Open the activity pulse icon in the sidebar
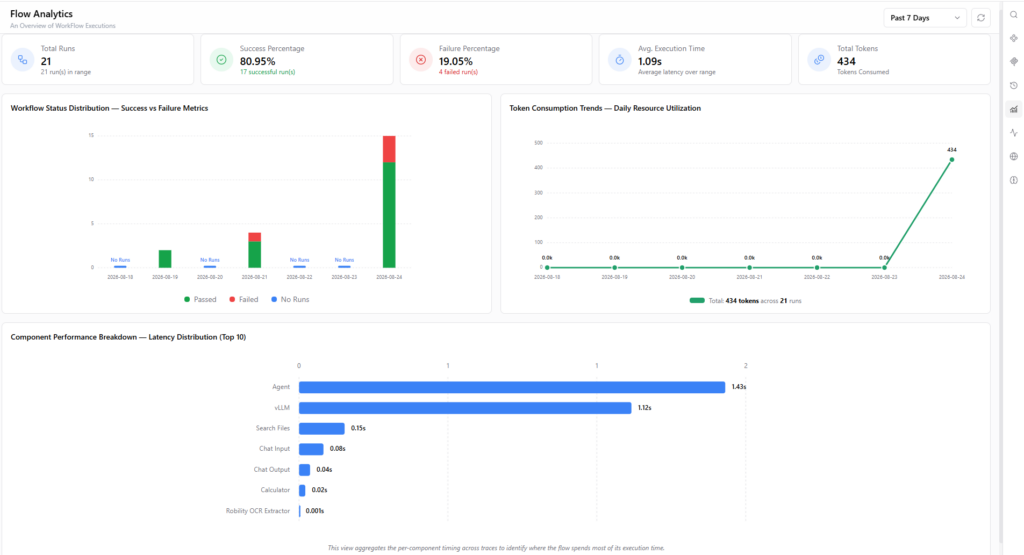This screenshot has height=555, width=1024. click(1014, 133)
